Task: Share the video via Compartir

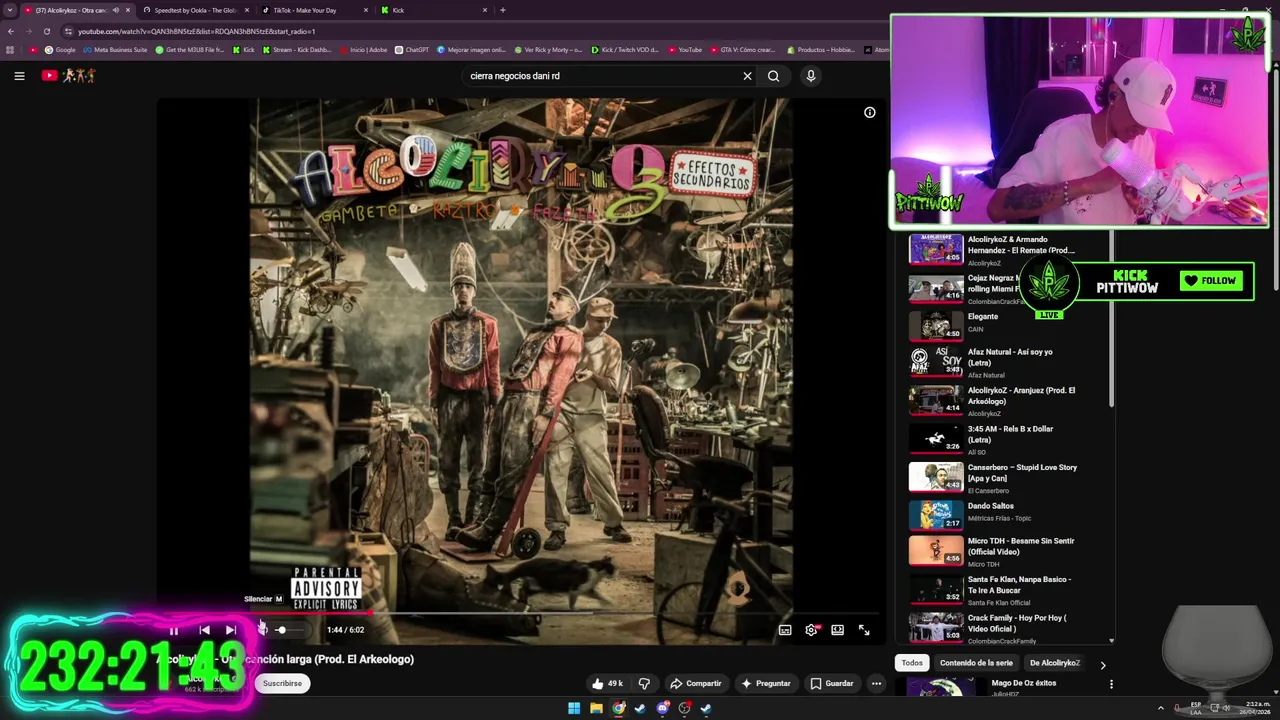Action: tap(695, 683)
